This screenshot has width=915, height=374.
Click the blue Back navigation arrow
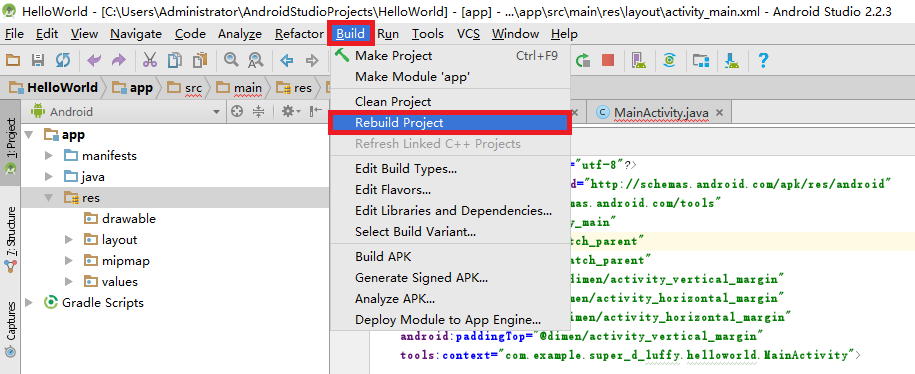coord(287,60)
